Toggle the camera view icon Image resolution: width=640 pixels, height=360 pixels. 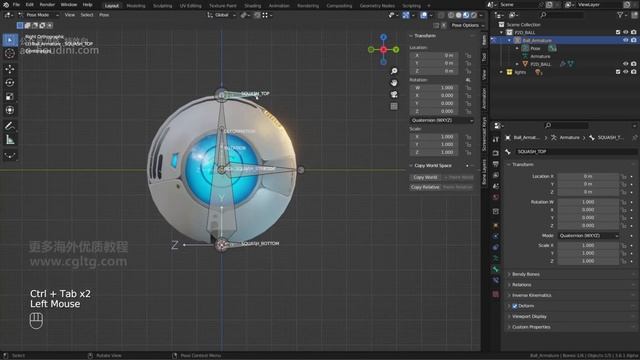click(394, 95)
